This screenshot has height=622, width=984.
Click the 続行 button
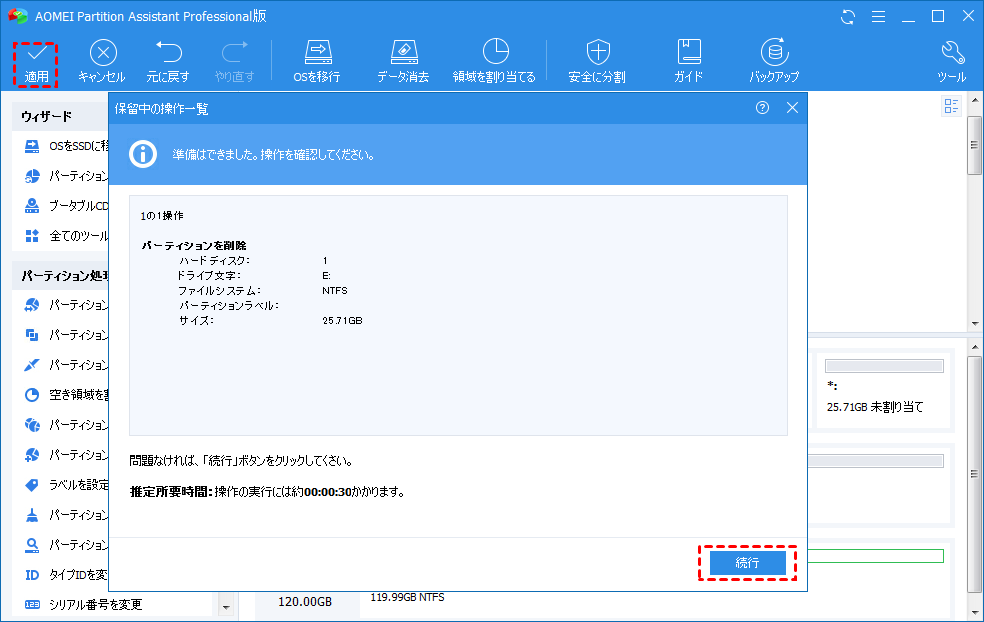click(x=747, y=563)
